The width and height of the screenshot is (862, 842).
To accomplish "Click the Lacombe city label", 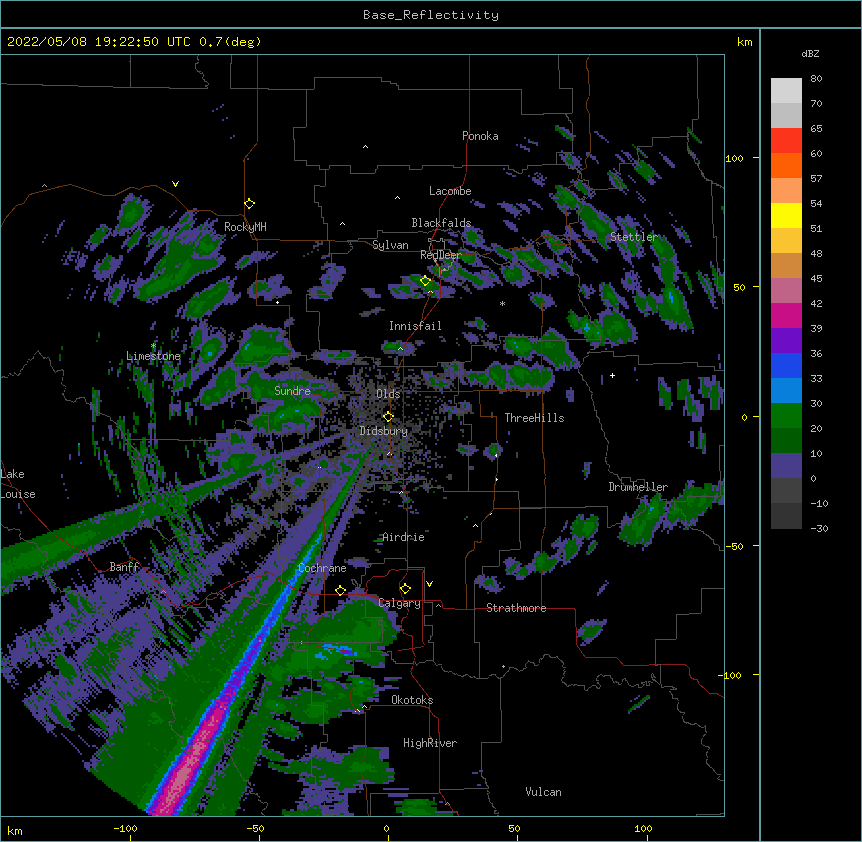I will click(x=450, y=191).
